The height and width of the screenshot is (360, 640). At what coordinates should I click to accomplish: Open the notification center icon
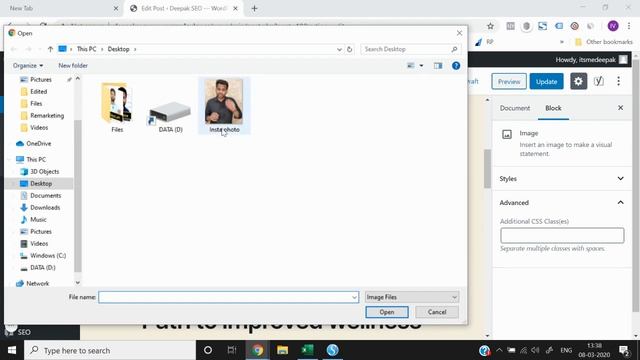point(624,350)
